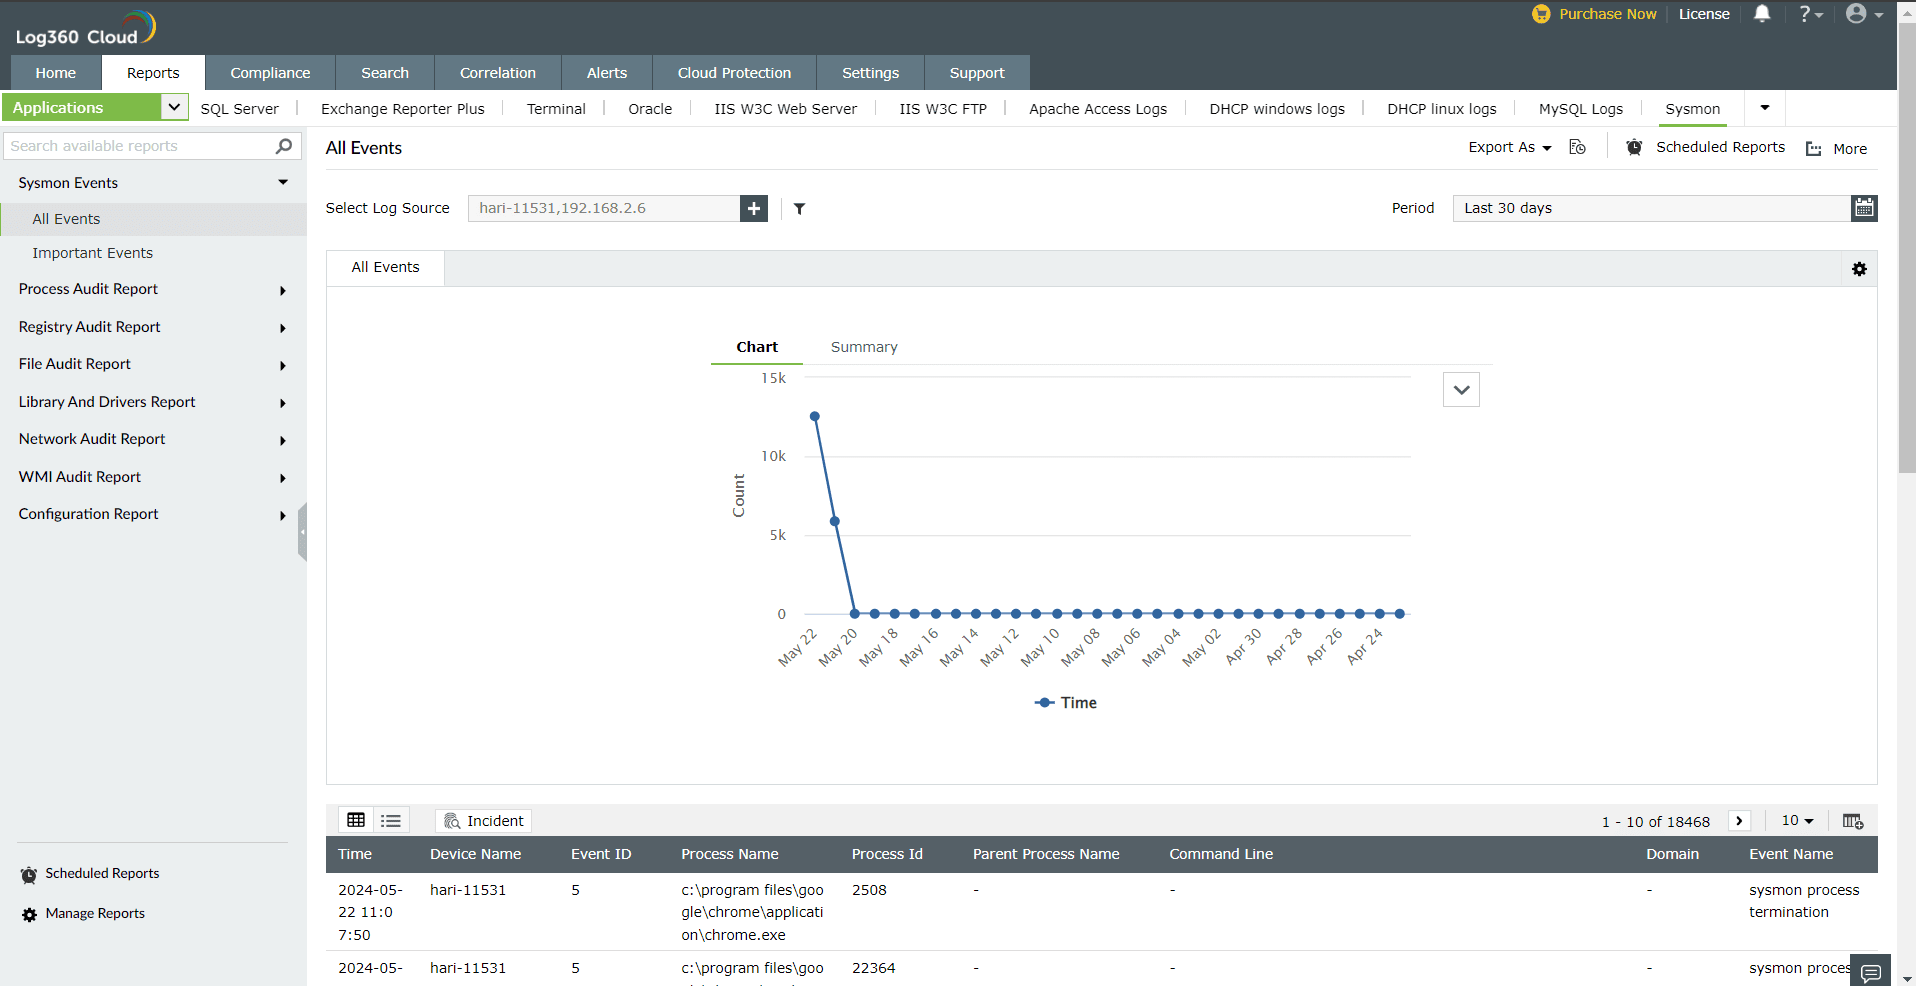Open the Export As dropdown
The height and width of the screenshot is (986, 1916).
point(1508,147)
